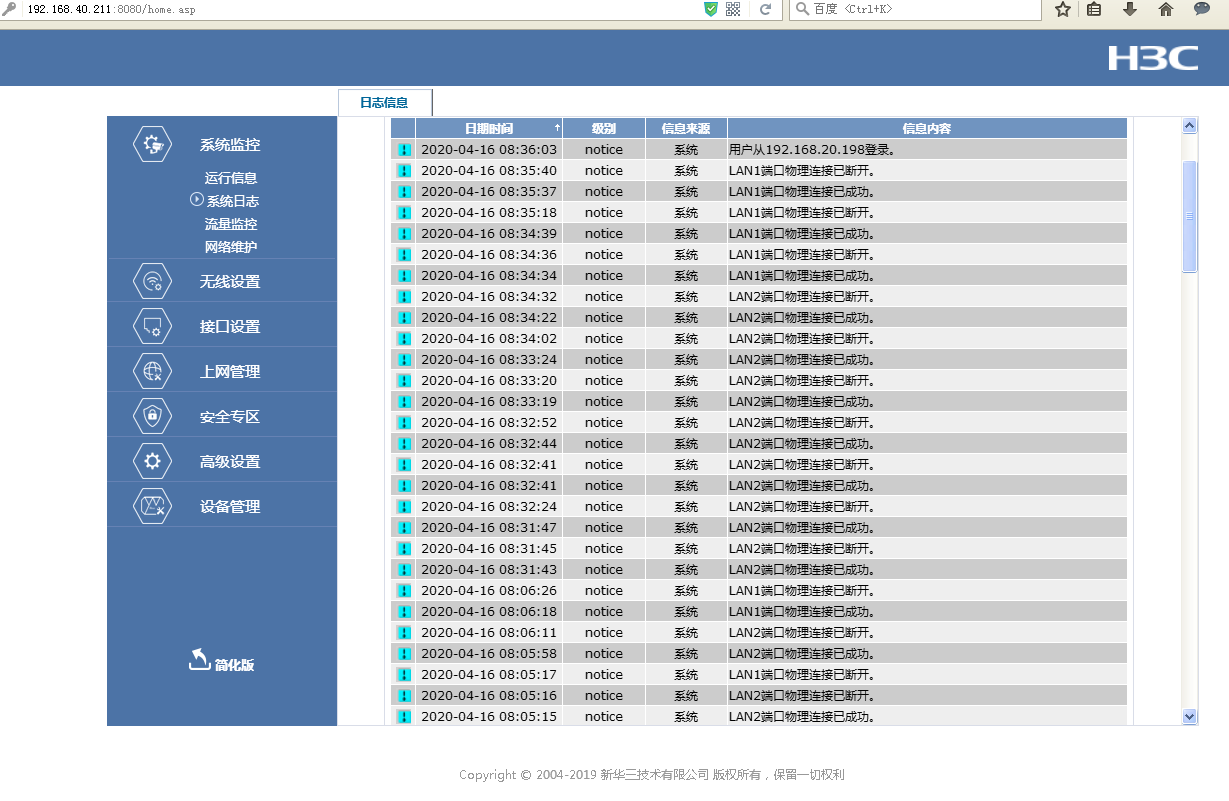Open 运行信息 submenu item
Viewport: 1229px width, 801px height.
coord(231,178)
